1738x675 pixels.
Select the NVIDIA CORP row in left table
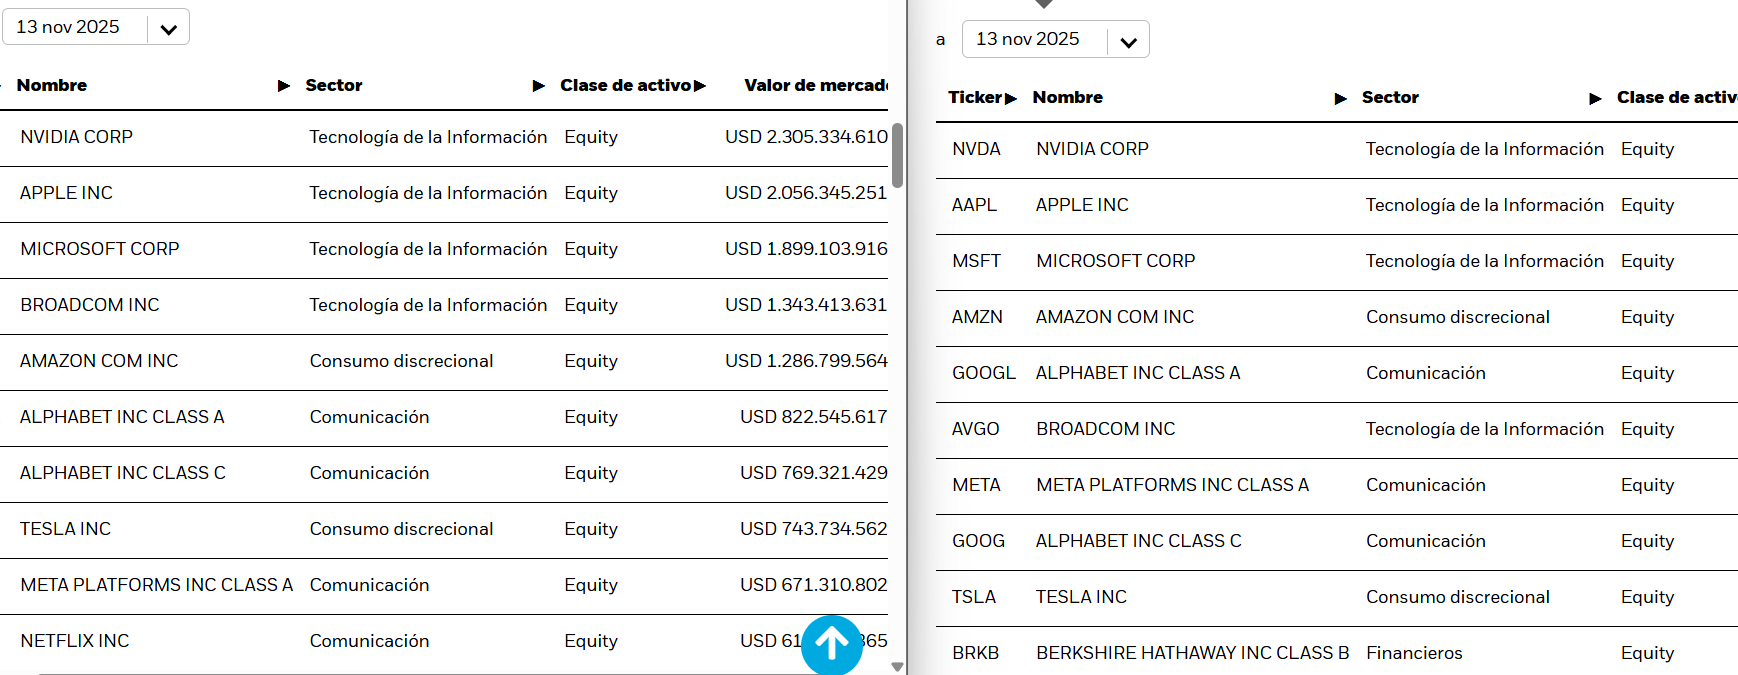click(x=76, y=137)
